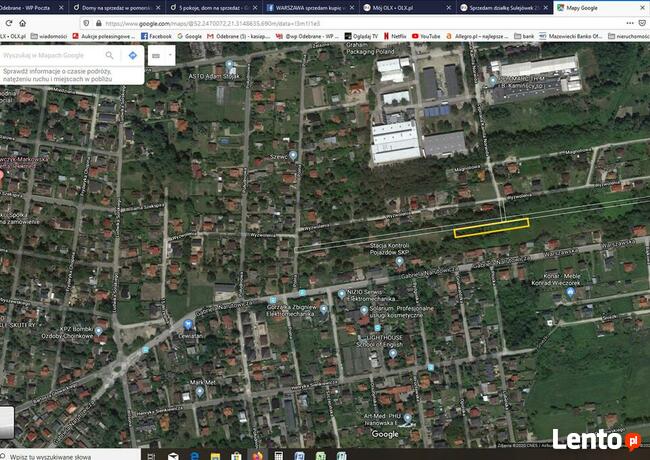Viewport: 650px width, 460px height.
Task: Click the tracking protection shield icon
Action: [86, 24]
